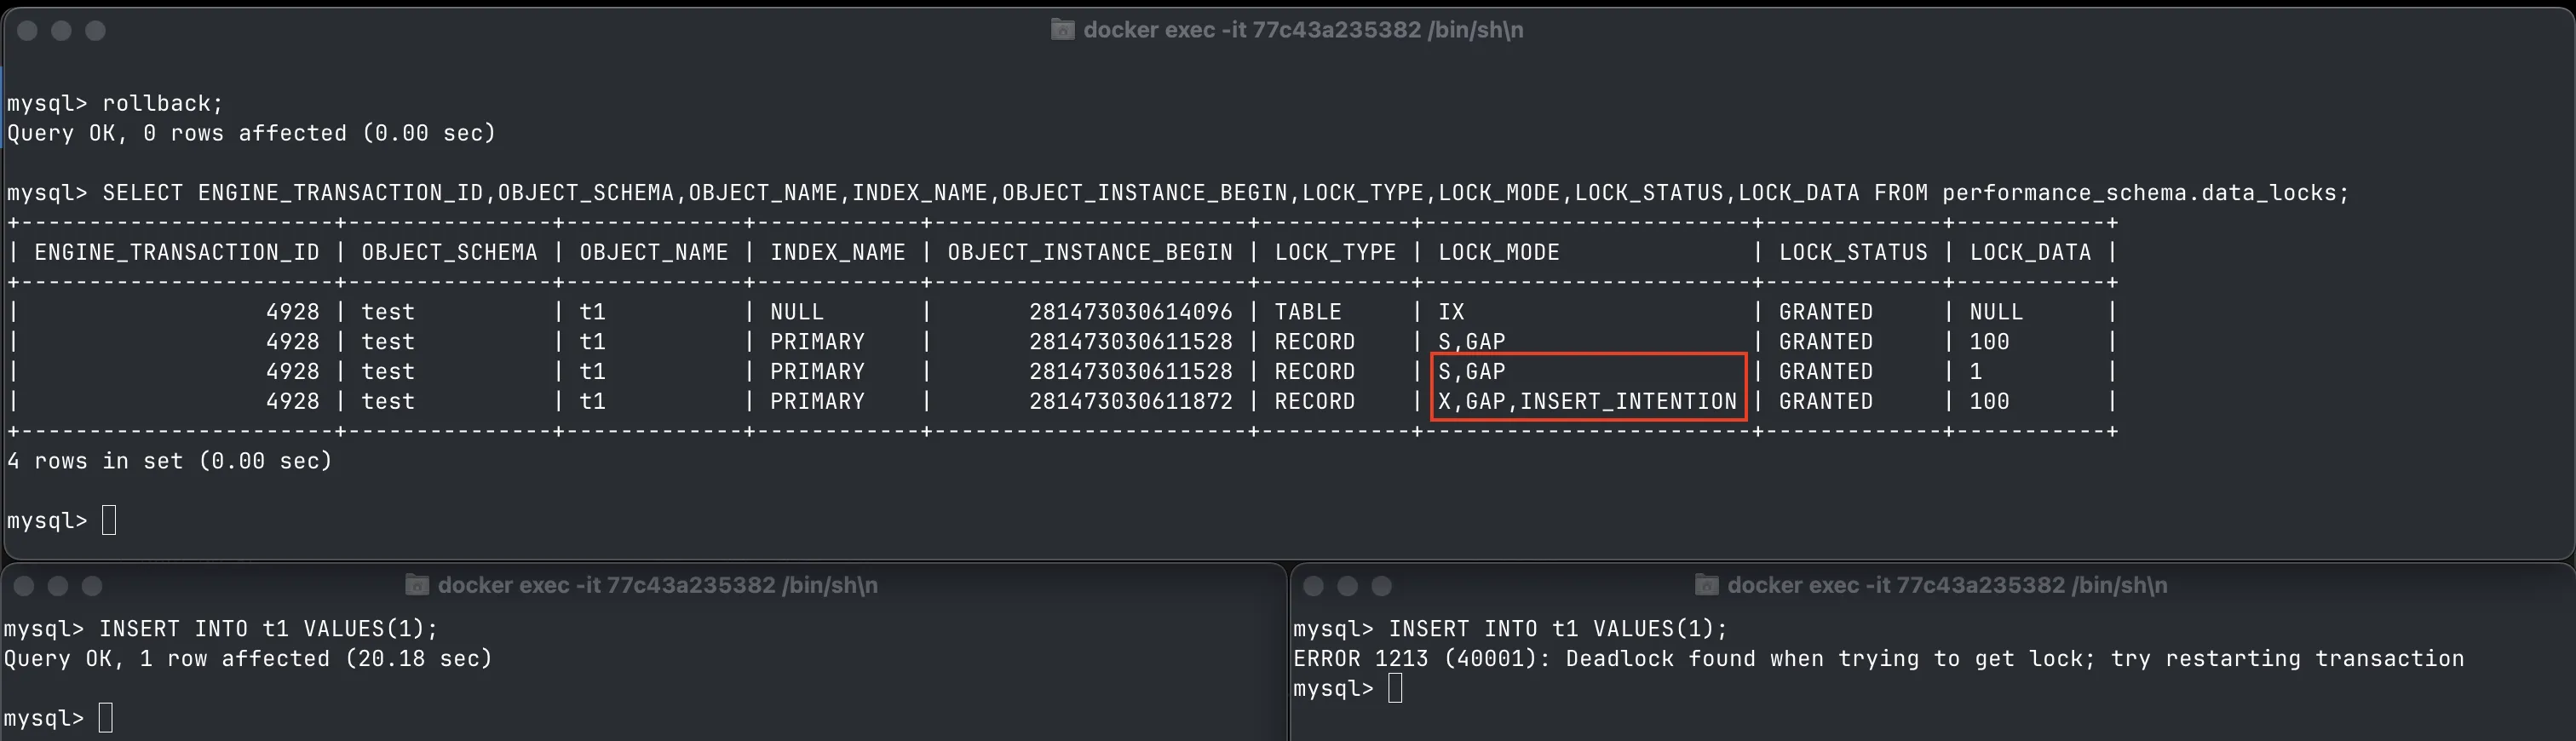The width and height of the screenshot is (2576, 741).
Task: Click the ERROR 1213 deadlock message
Action: click(1878, 659)
